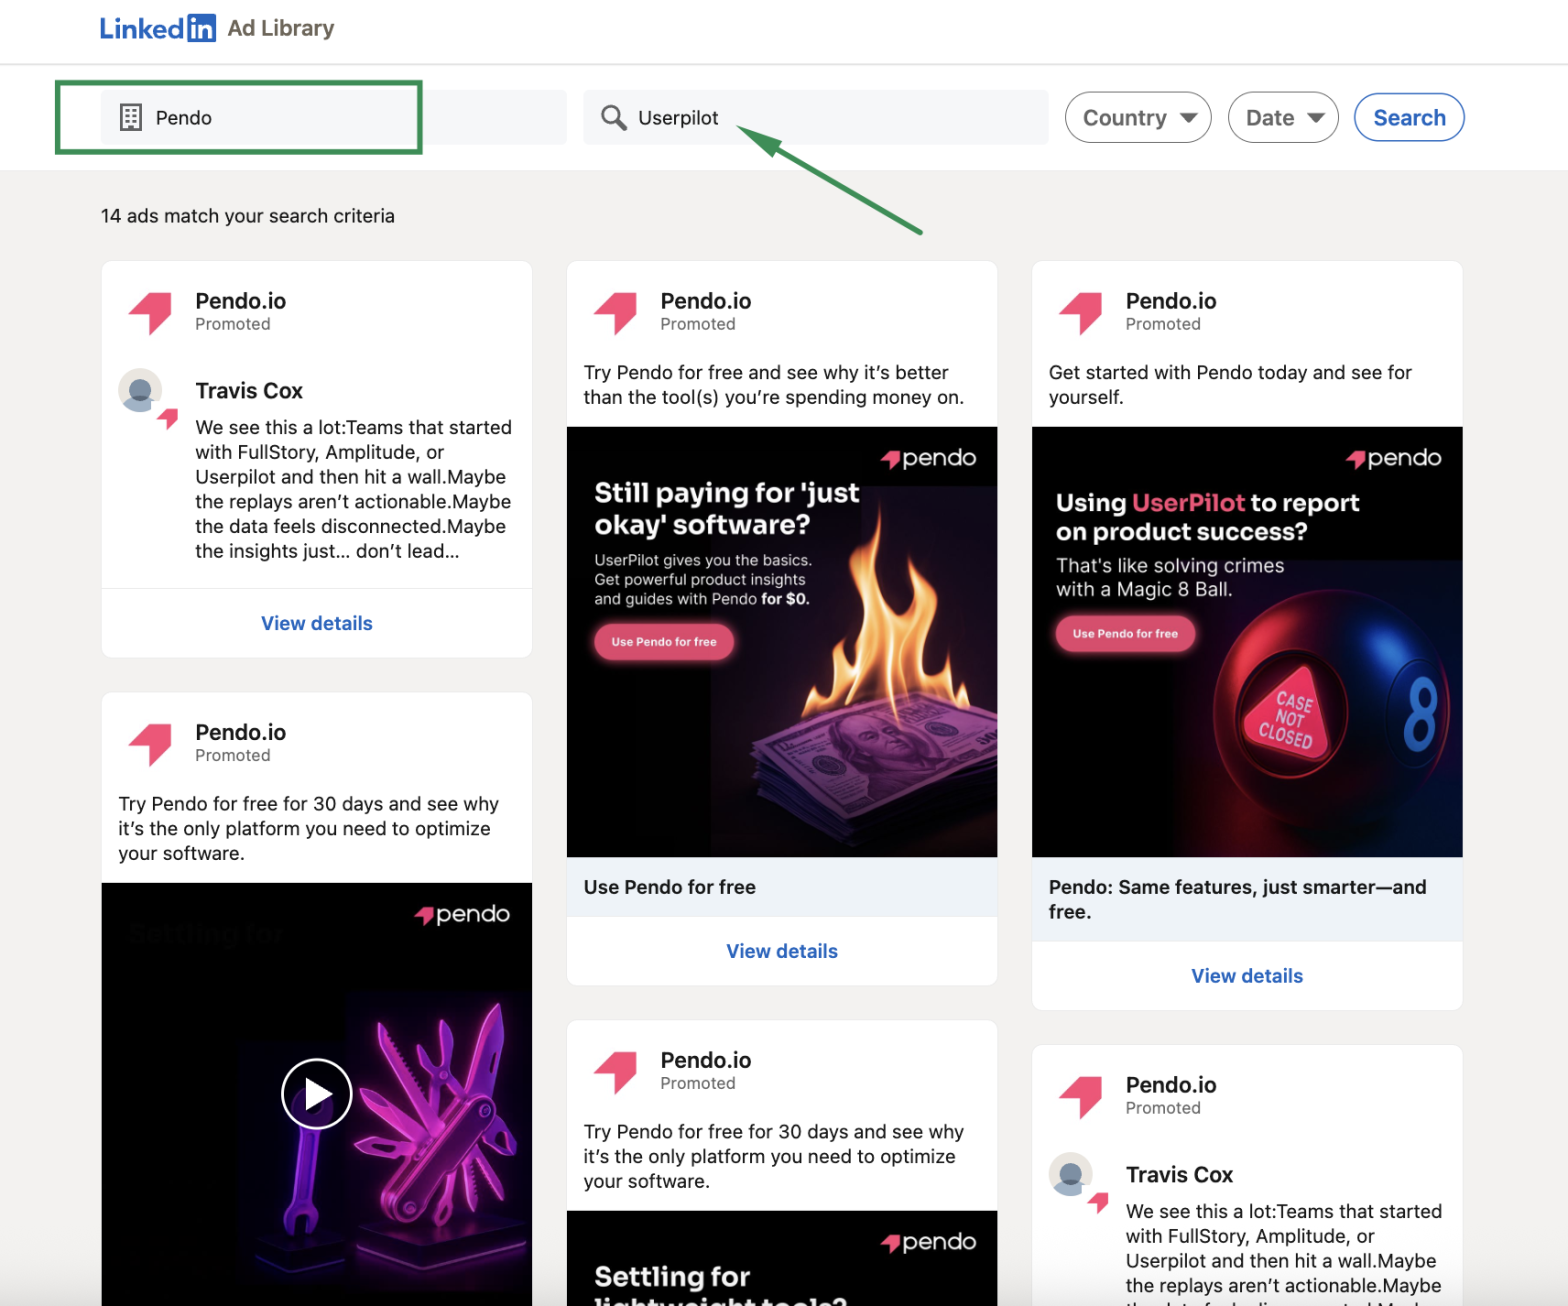Open the Country filter dropdown

point(1138,118)
